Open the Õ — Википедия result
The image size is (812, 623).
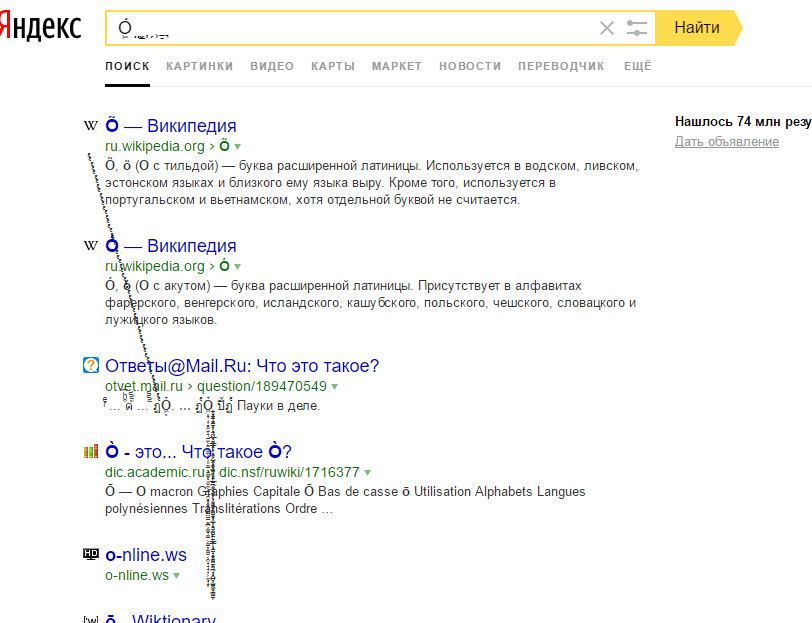pos(170,125)
